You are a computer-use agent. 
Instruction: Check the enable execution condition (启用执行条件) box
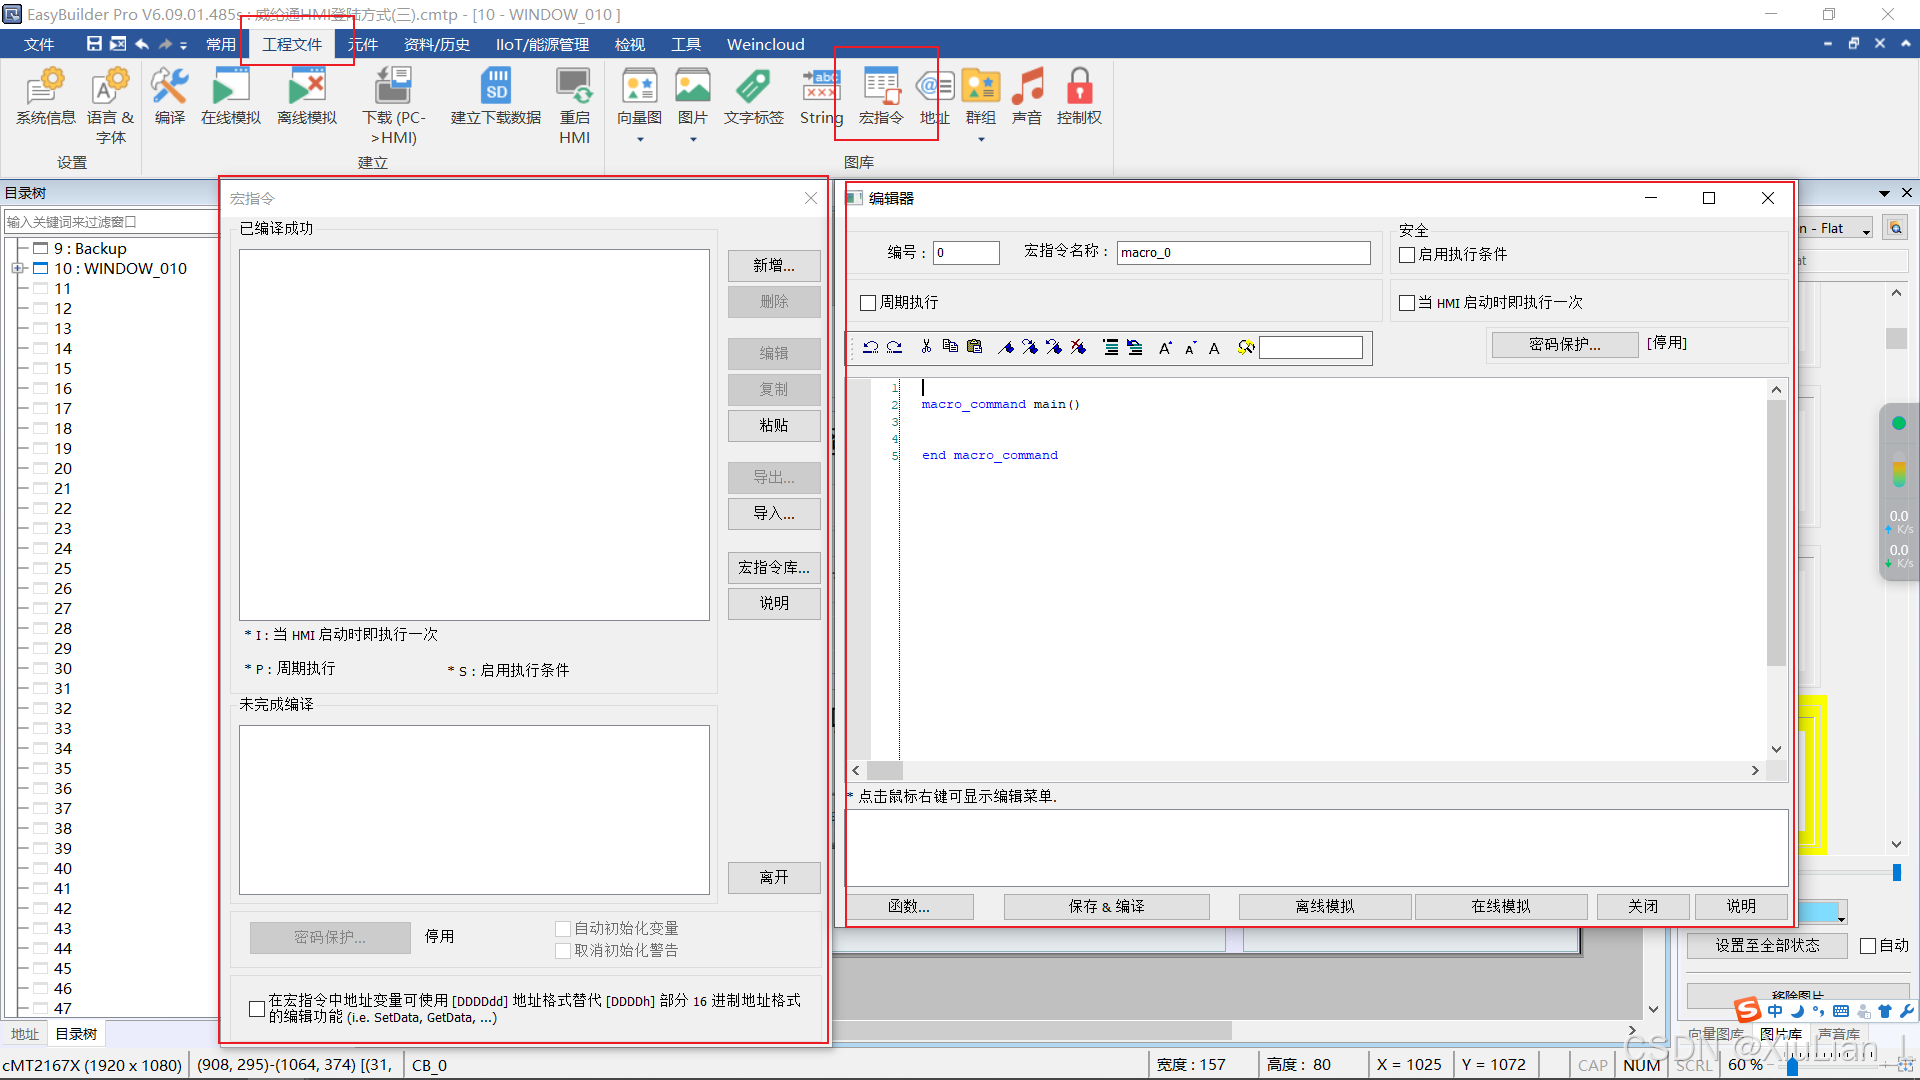coord(1407,255)
